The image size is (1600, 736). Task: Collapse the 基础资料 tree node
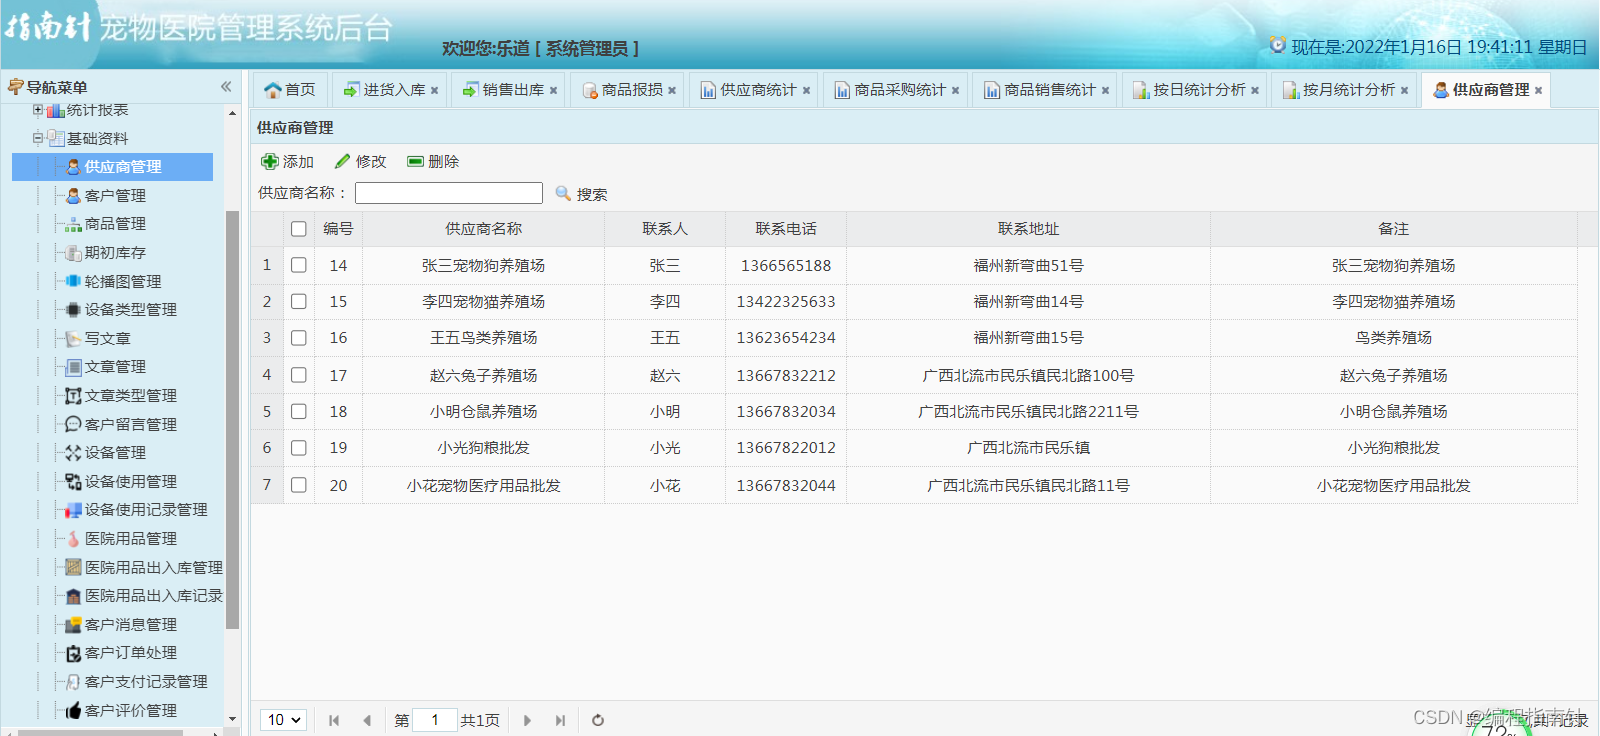tap(38, 138)
